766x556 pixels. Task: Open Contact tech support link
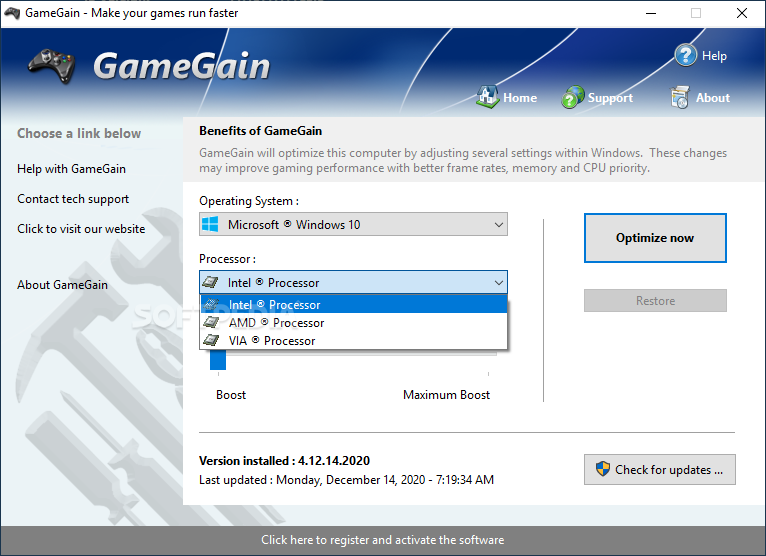coord(73,199)
